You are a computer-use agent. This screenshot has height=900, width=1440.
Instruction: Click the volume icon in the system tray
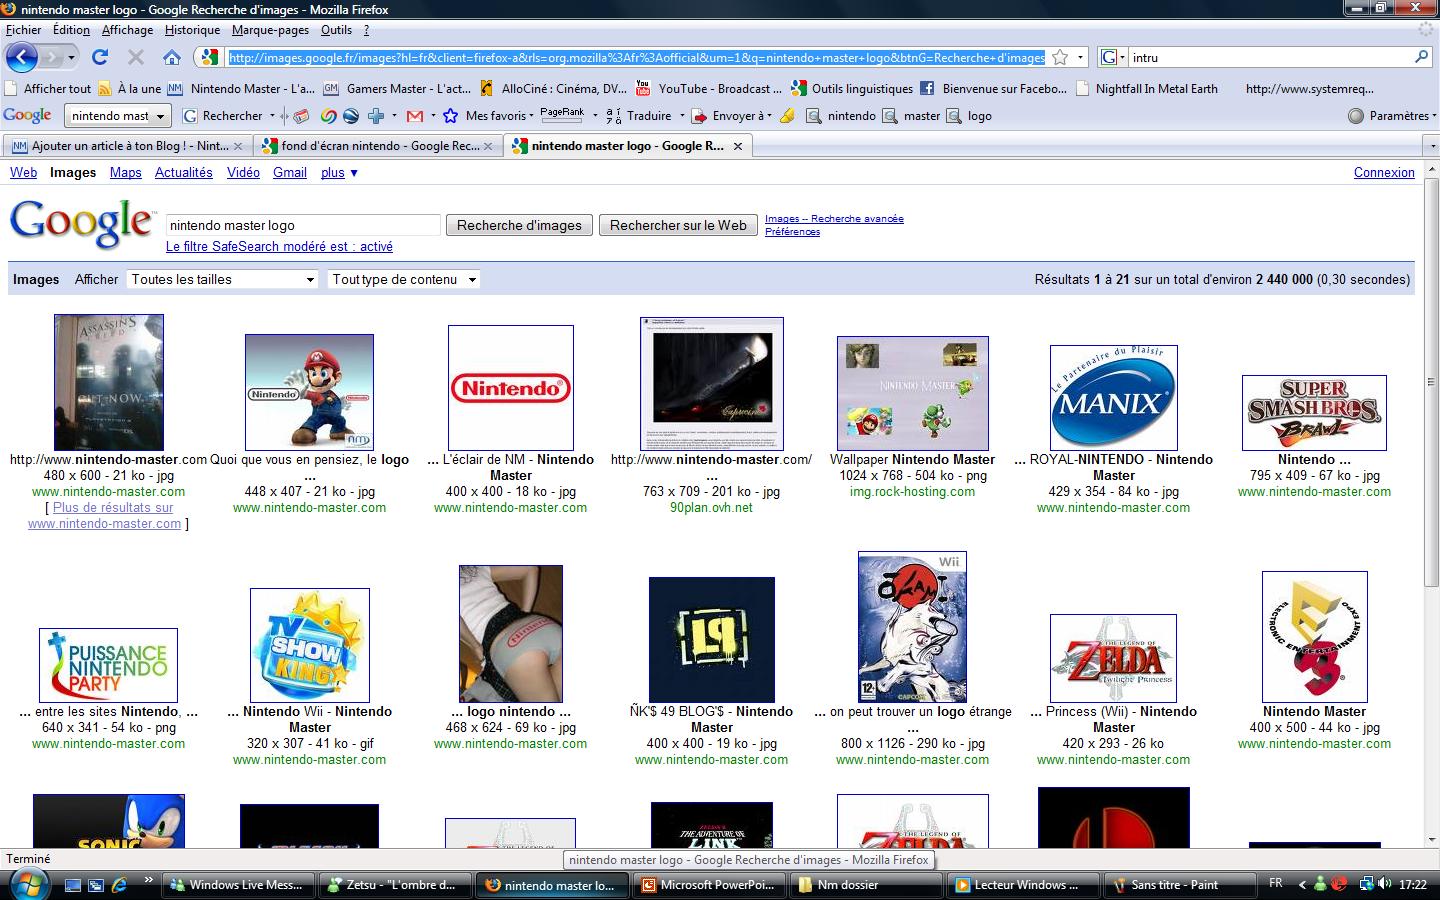(x=1386, y=884)
